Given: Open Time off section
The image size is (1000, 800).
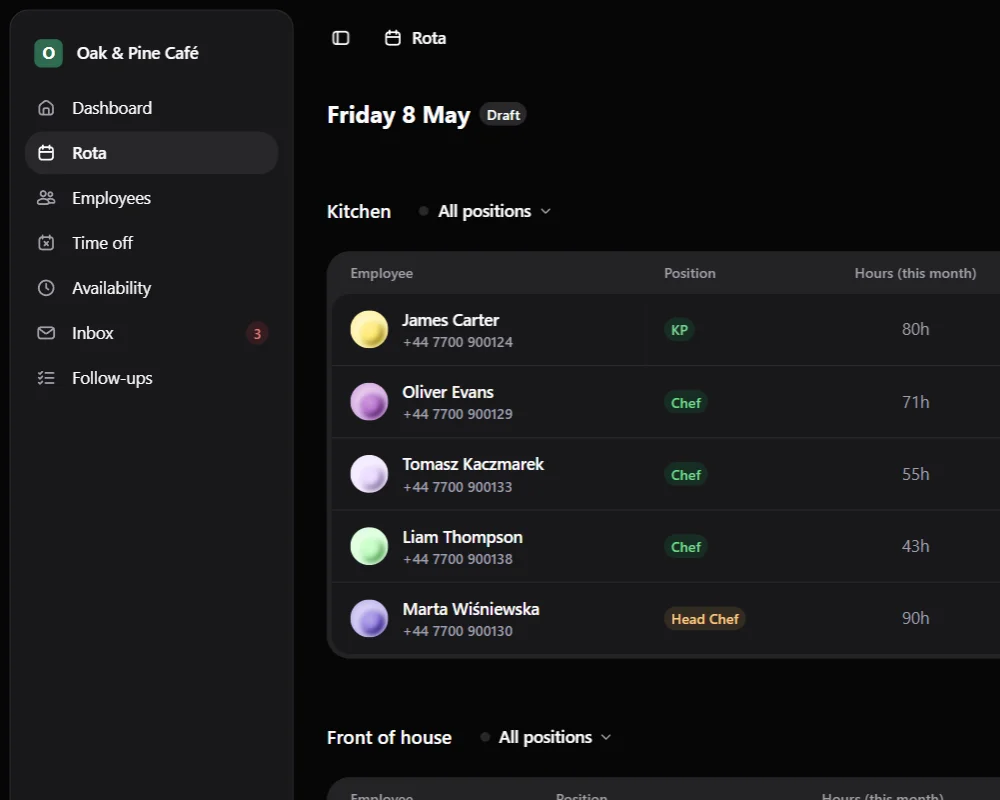Looking at the screenshot, I should pos(152,243).
